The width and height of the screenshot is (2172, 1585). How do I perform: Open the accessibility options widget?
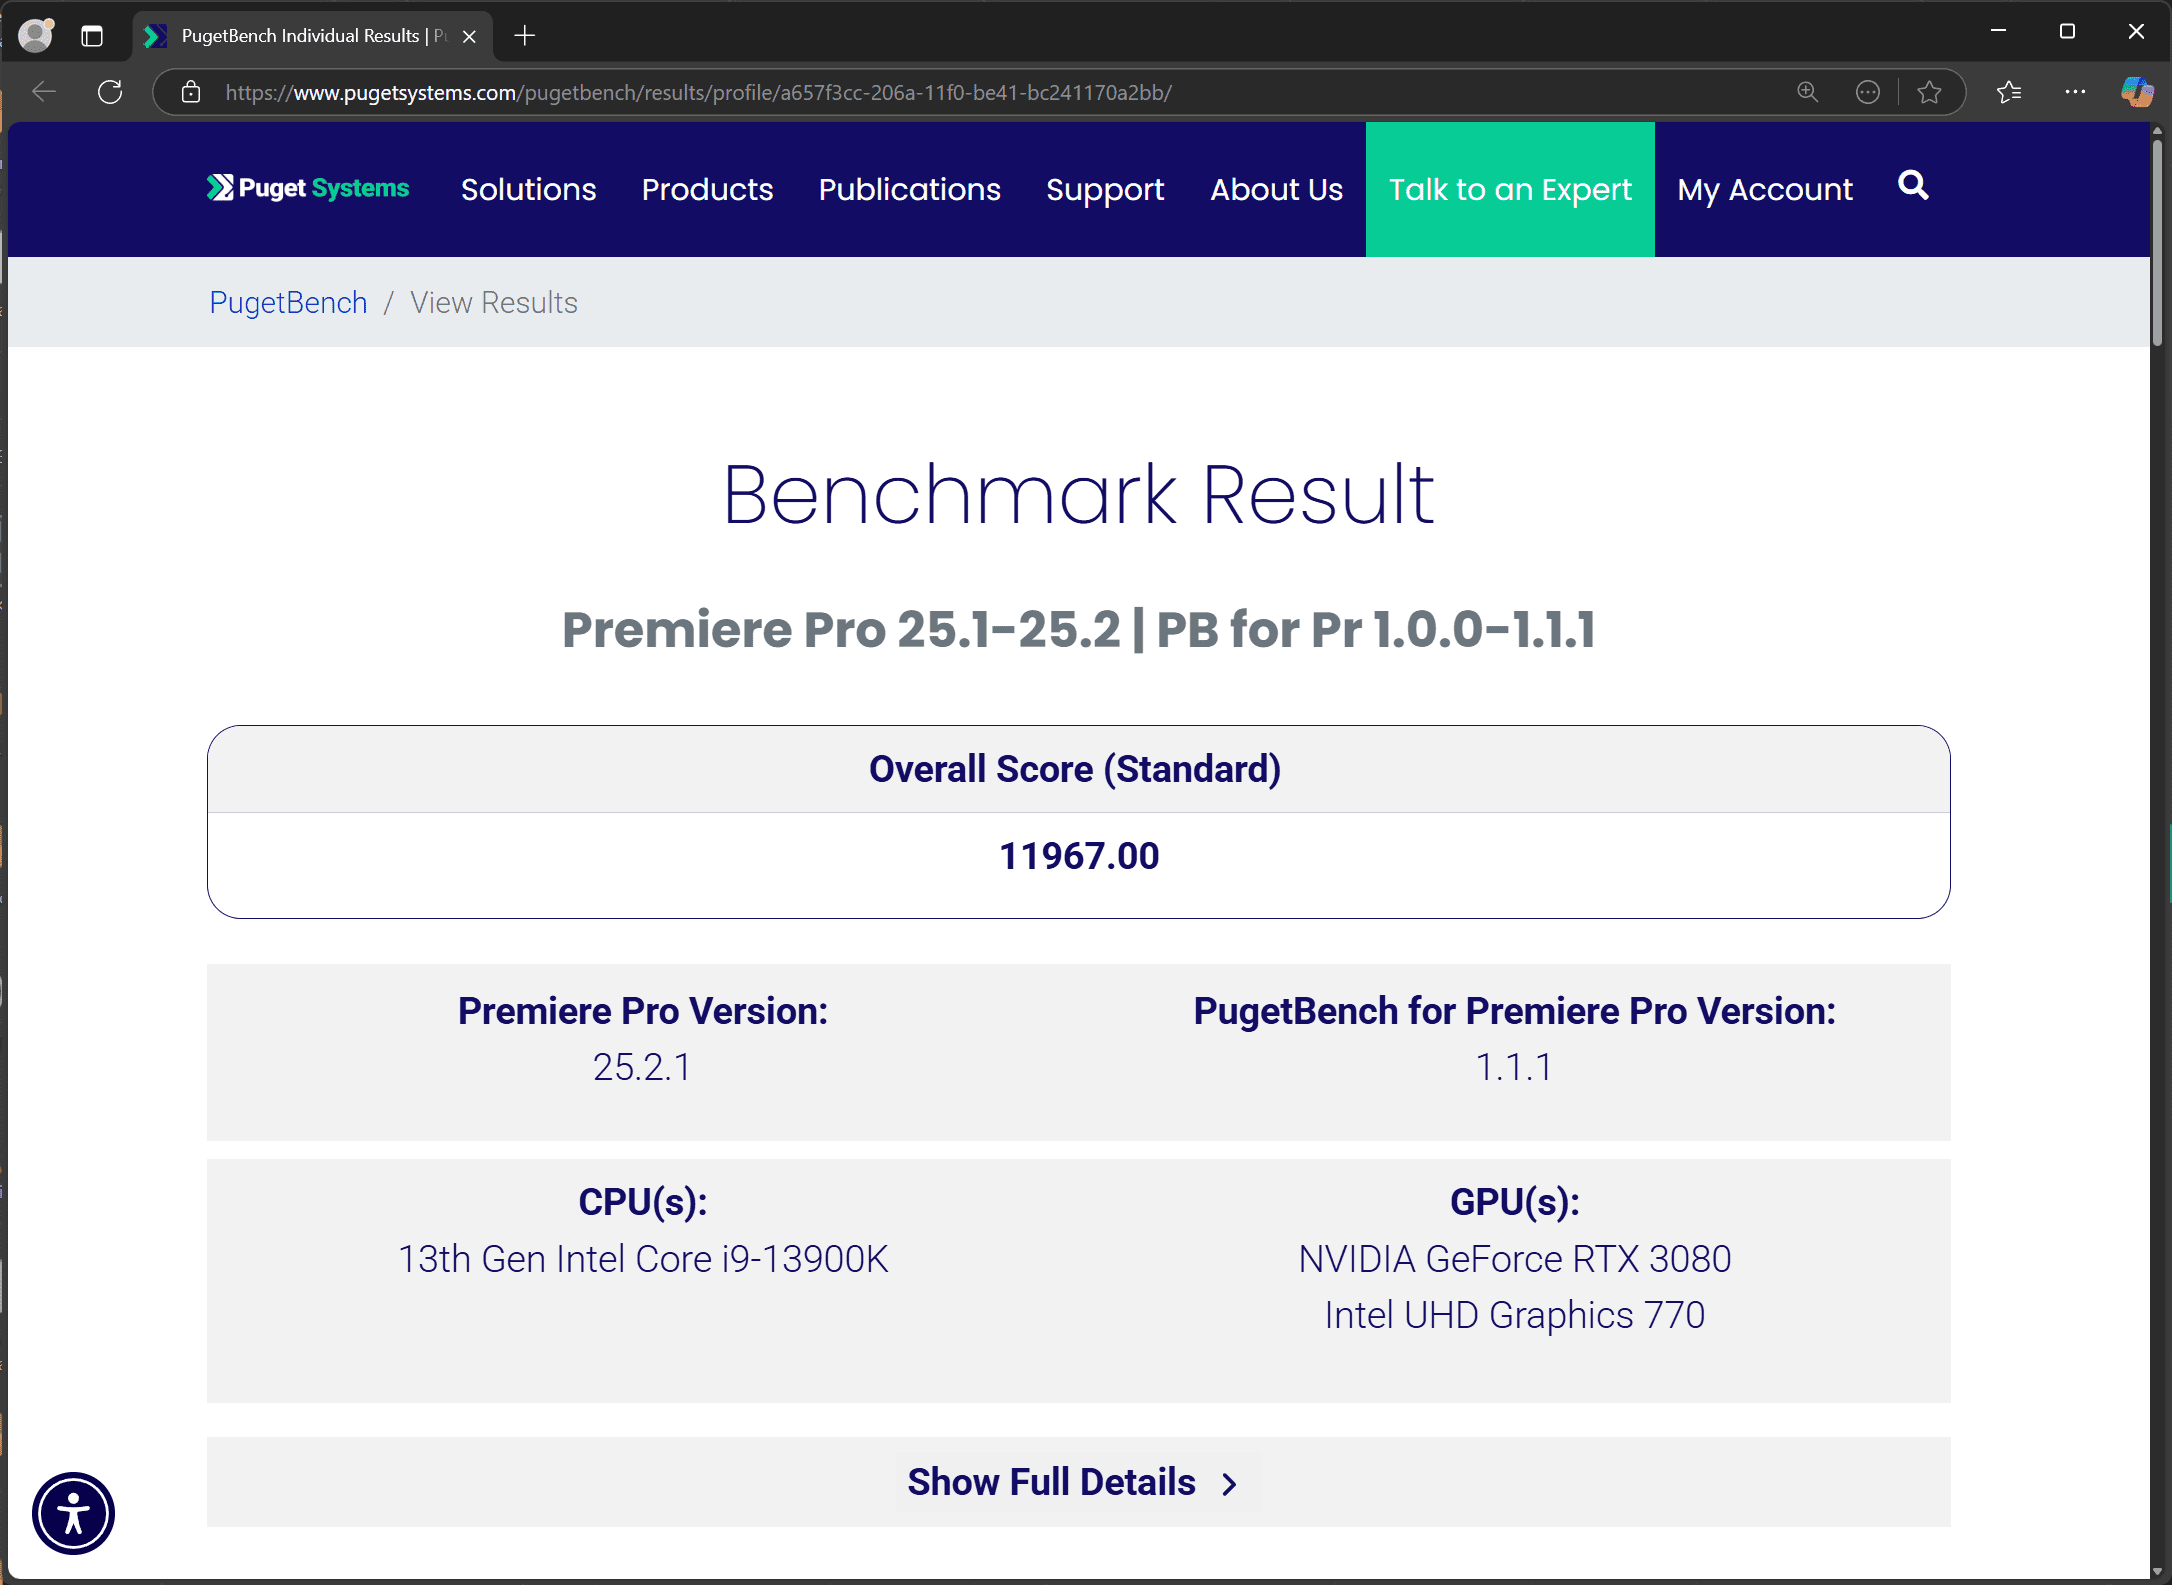point(72,1513)
